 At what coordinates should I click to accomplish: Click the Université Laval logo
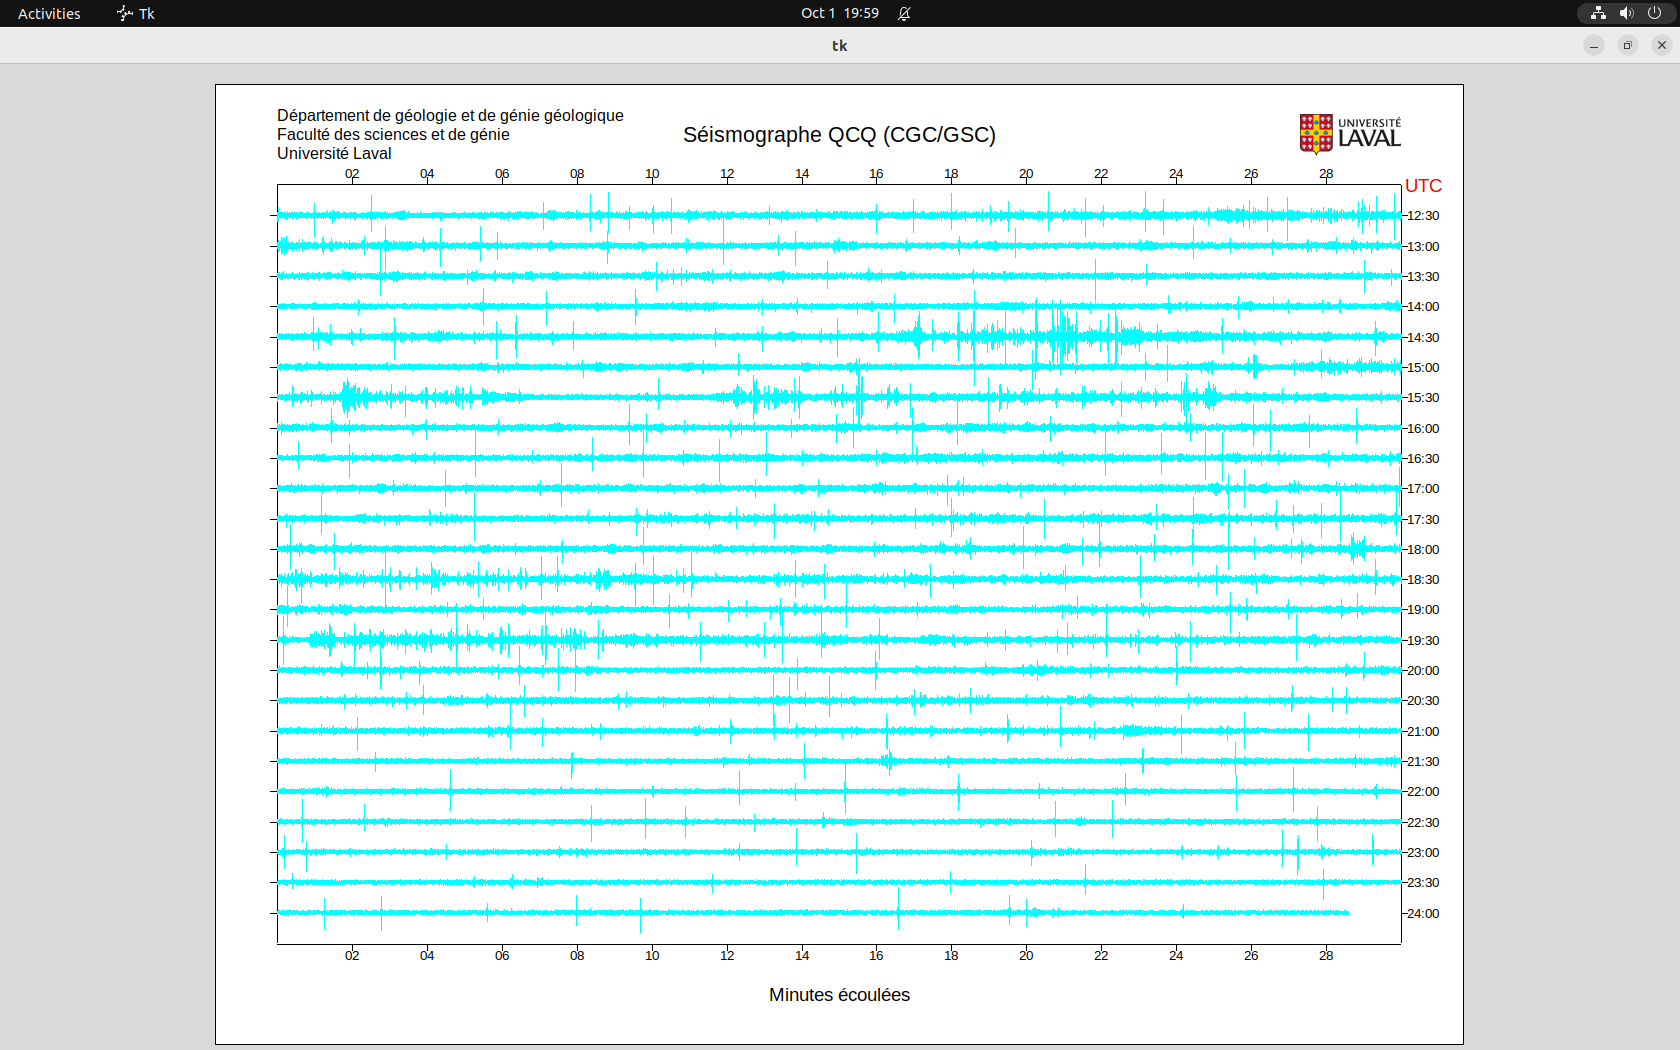(x=1349, y=134)
